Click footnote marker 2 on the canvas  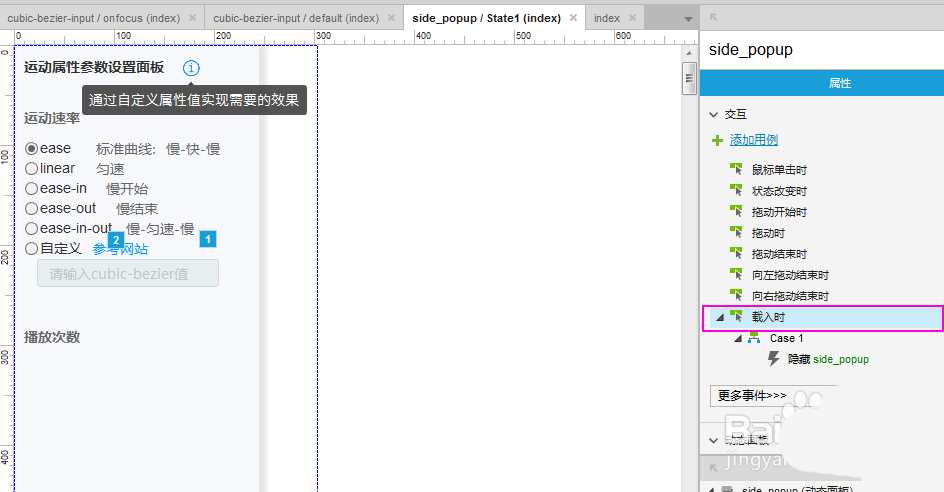pos(116,240)
